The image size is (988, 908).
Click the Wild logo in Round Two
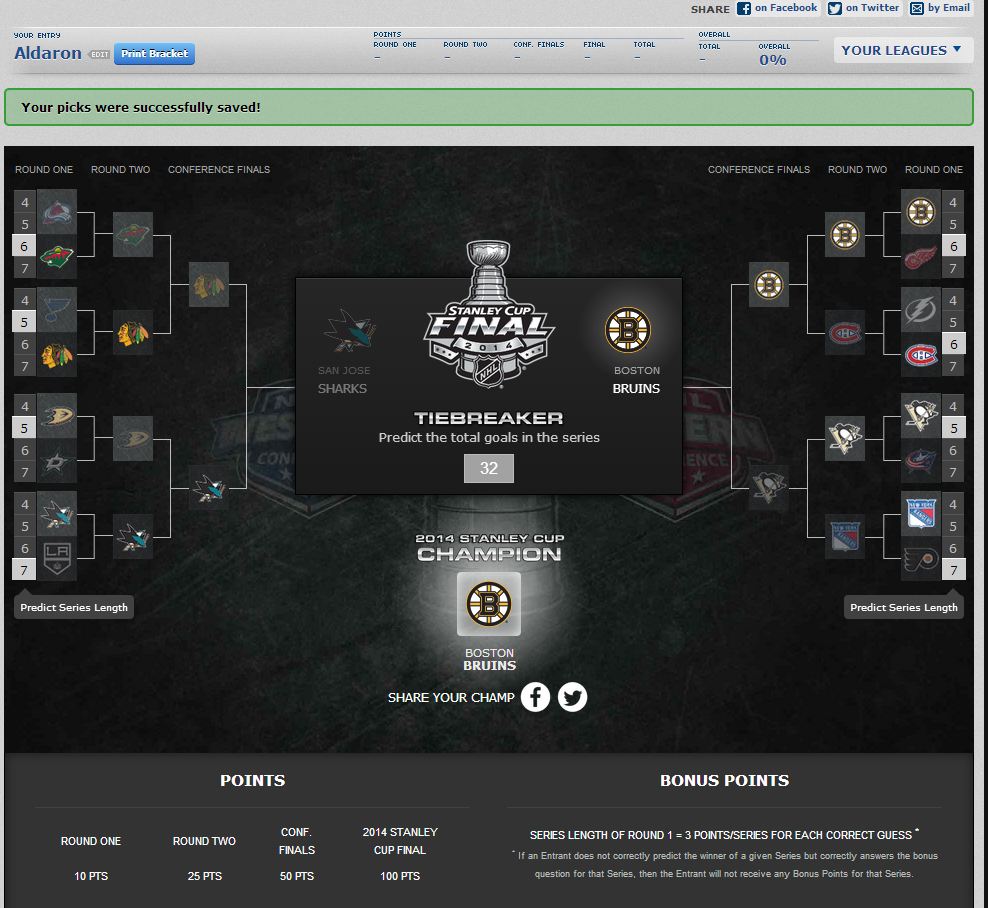(133, 234)
